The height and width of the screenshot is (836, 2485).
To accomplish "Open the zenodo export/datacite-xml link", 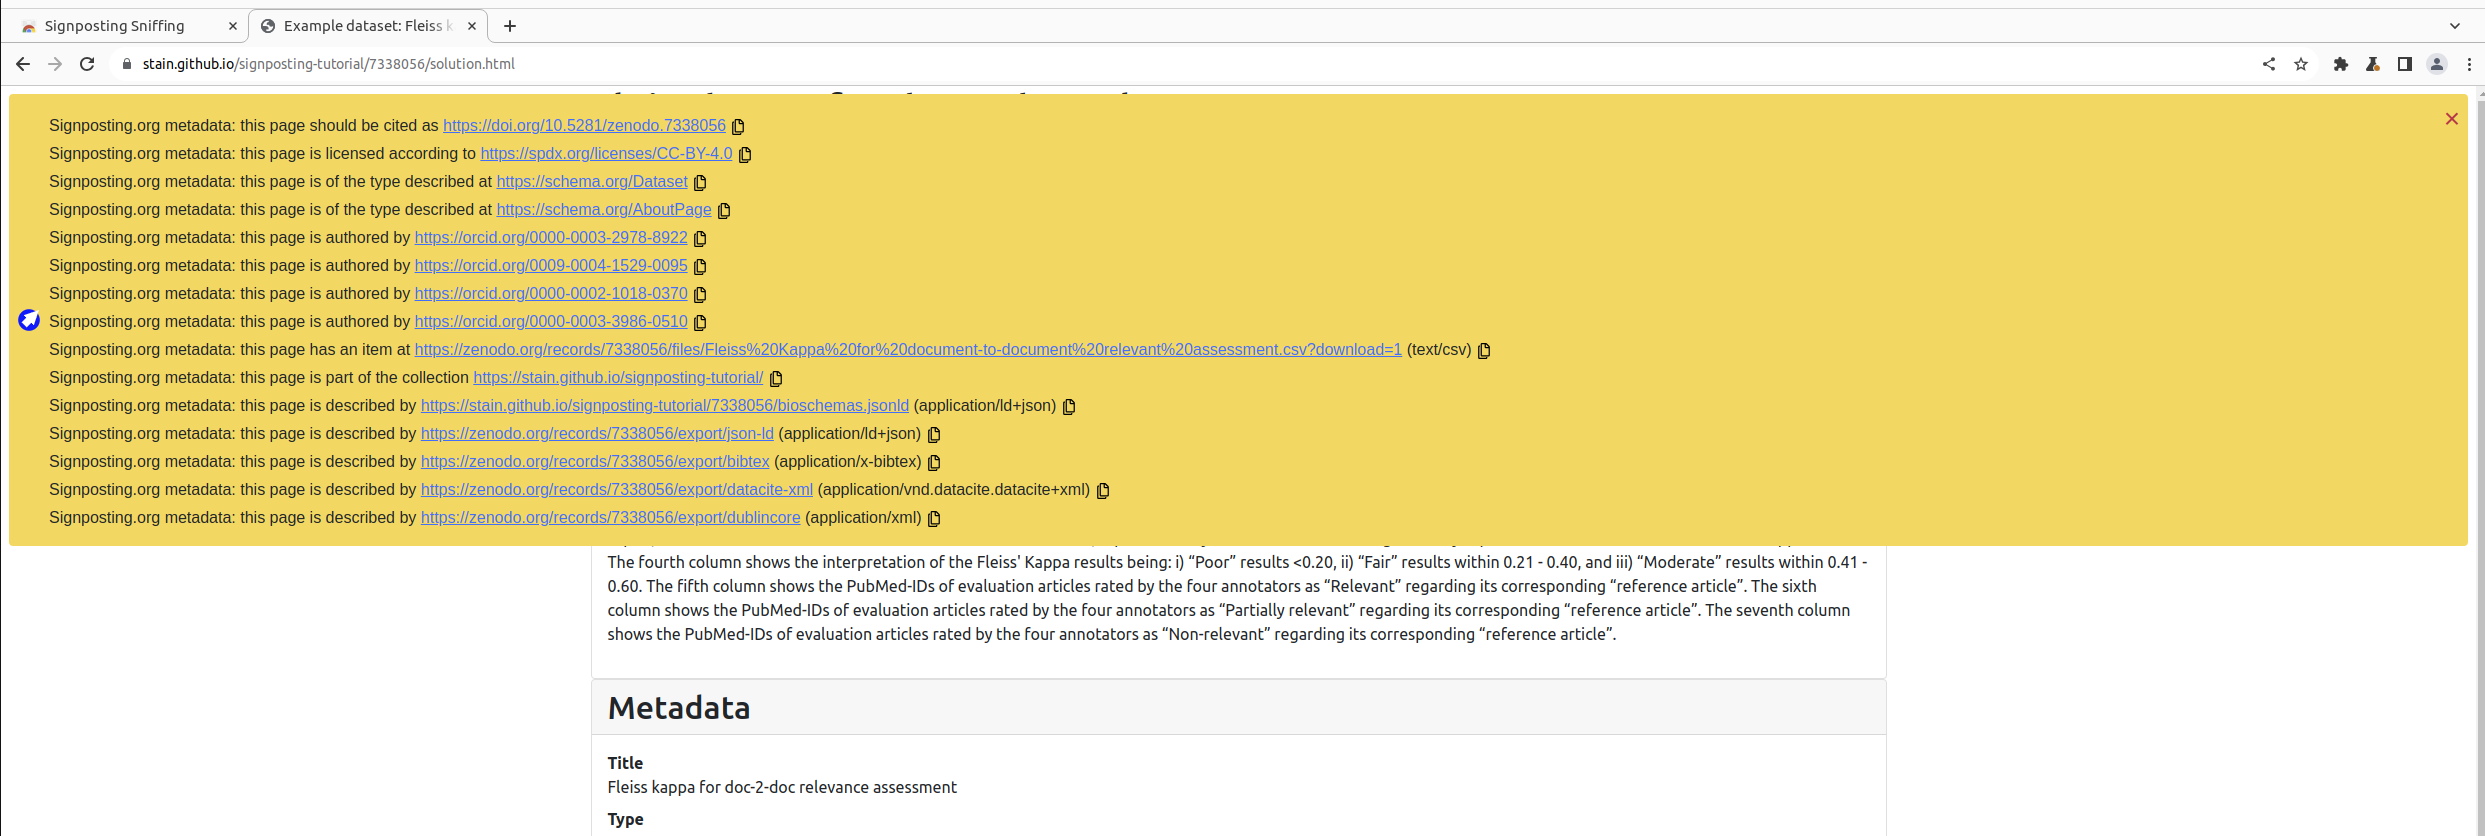I will (x=617, y=490).
